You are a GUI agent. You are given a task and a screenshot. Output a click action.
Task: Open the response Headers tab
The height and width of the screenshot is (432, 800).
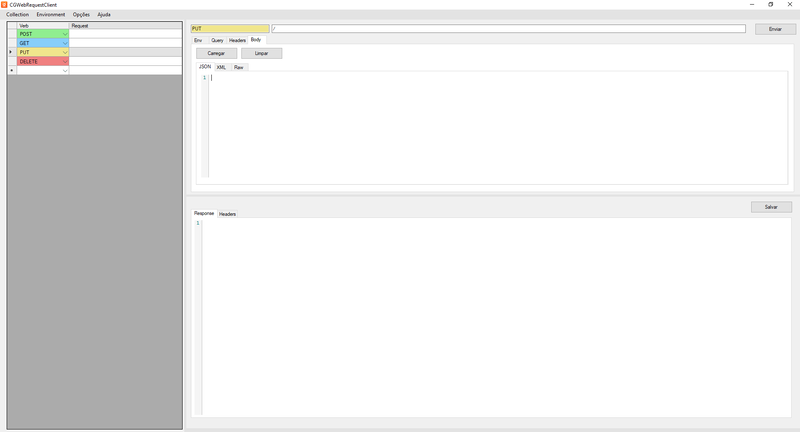(228, 214)
